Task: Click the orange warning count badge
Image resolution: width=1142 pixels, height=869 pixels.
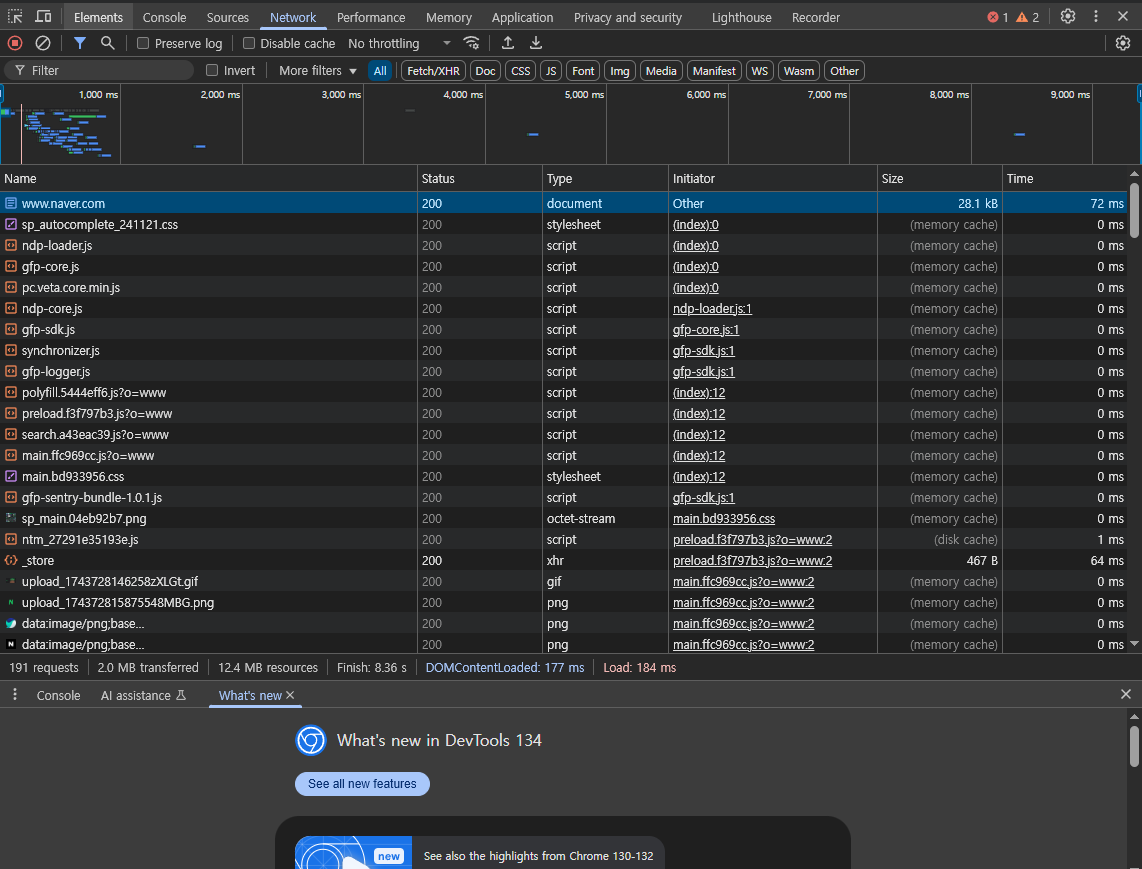Action: [x=1027, y=17]
